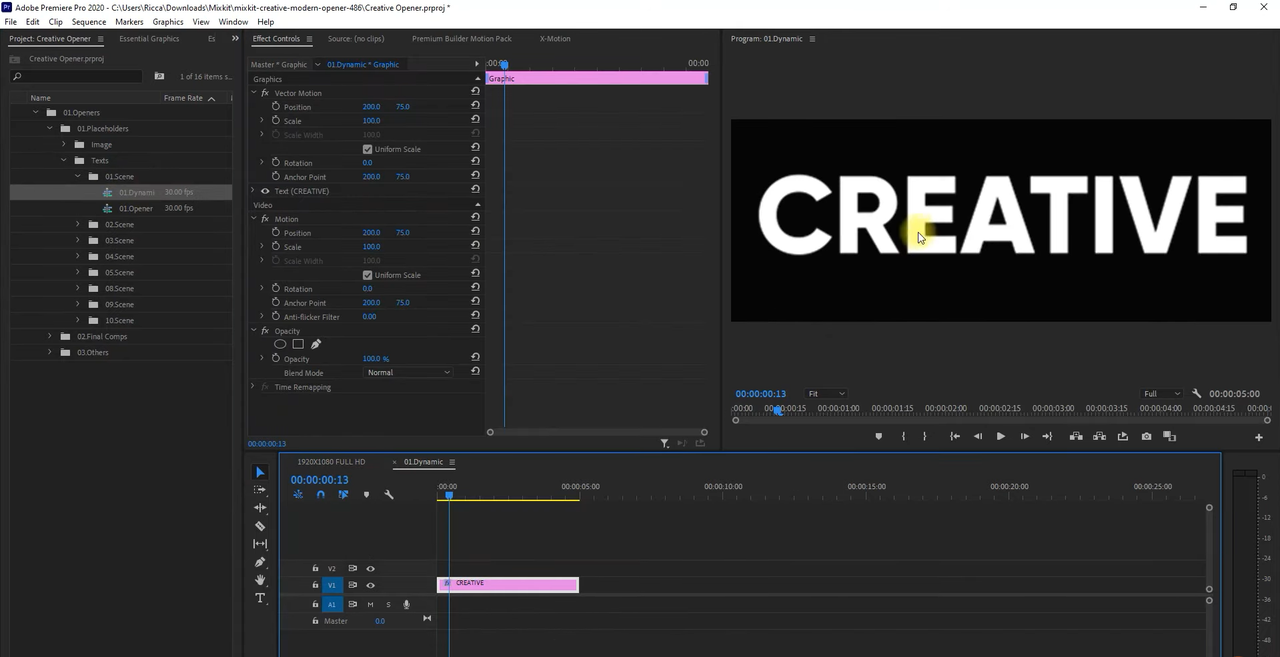
Task: Toggle Motion Uniform Scale checkbox
Action: [368, 275]
